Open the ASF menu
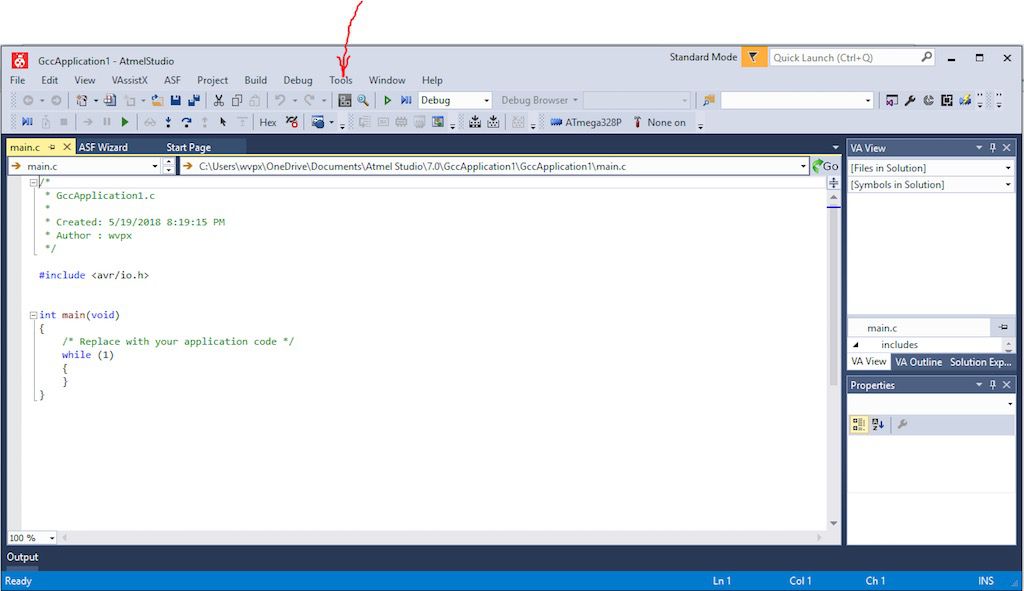This screenshot has height=591, width=1024. (x=172, y=80)
